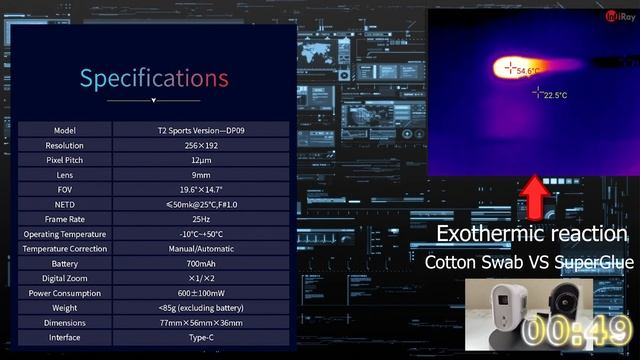Click the 'Lens' row label
The image size is (640, 360).
(64, 175)
